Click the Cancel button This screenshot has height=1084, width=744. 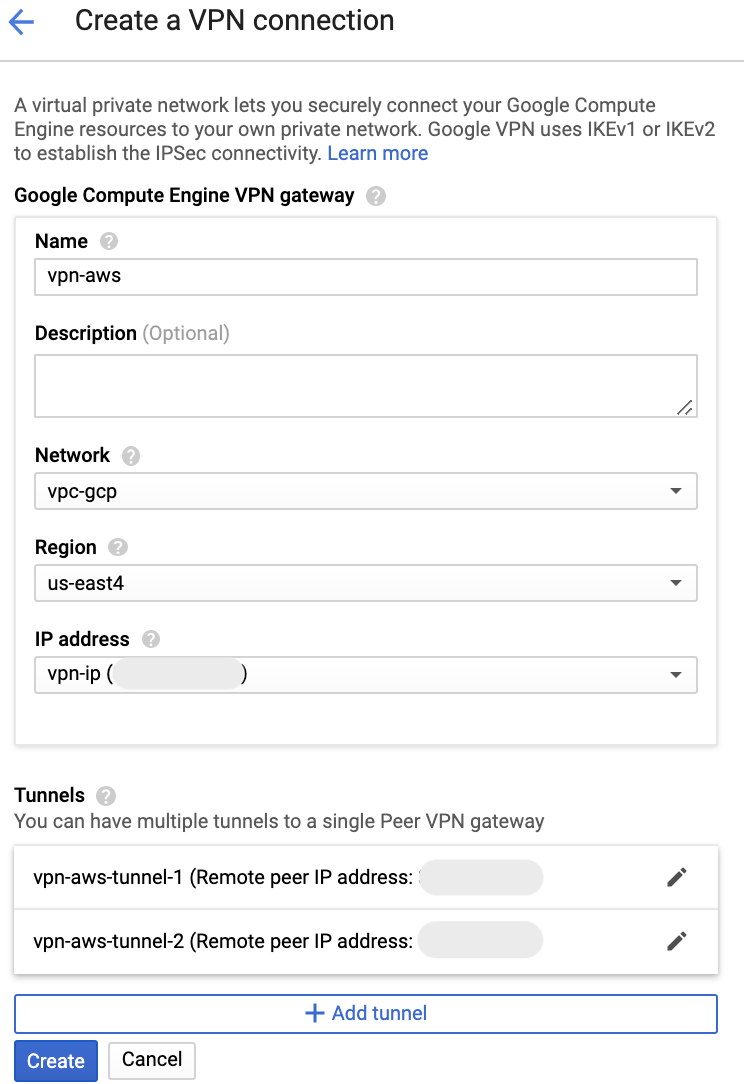tap(152, 1060)
